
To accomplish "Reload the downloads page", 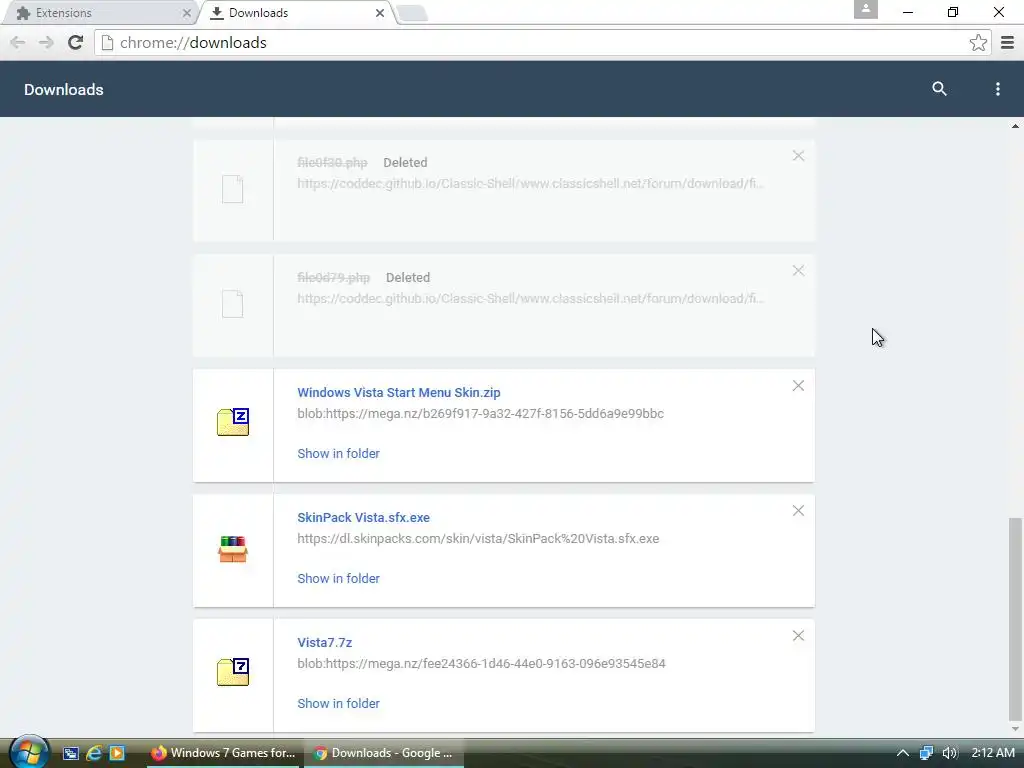I will click(75, 42).
